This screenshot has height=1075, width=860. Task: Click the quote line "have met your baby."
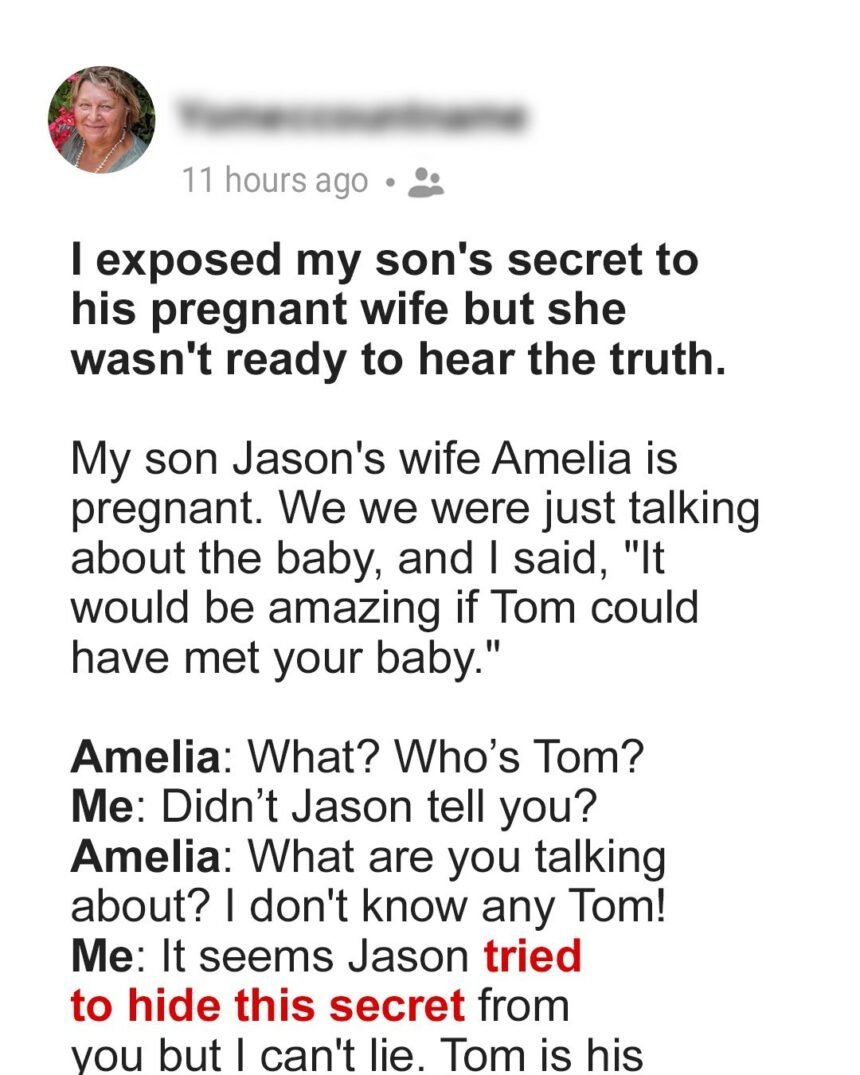click(287, 658)
